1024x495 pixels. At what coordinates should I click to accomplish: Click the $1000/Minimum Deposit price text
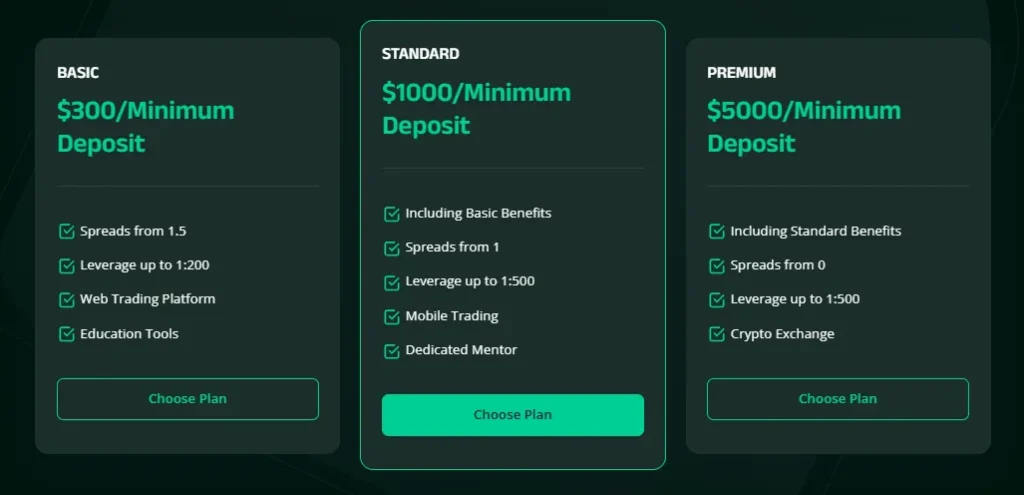(476, 109)
